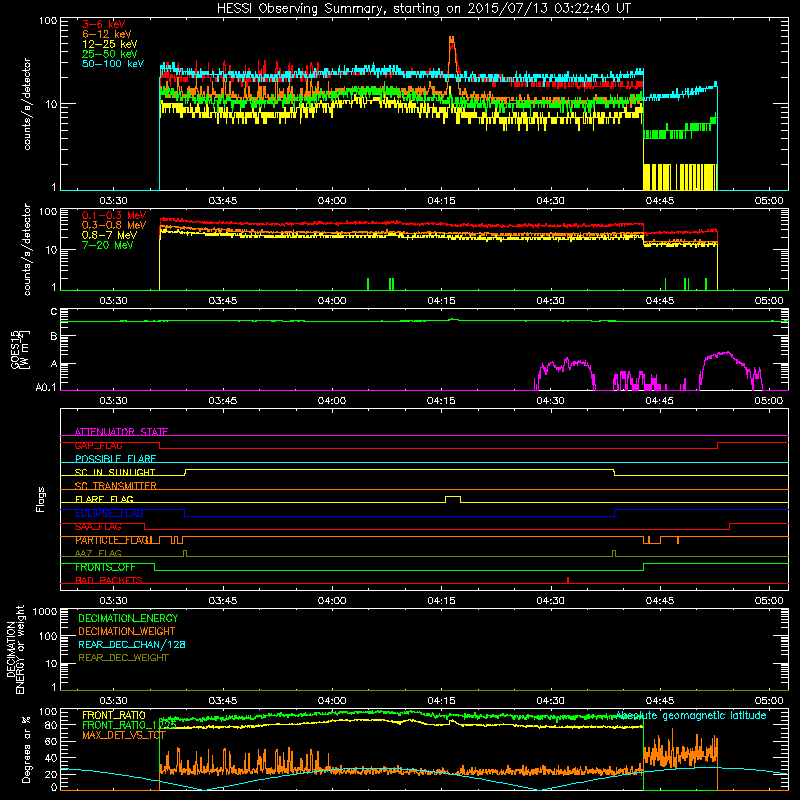
Task: Select the SC_IN_SUNLIGHT flag label
Action: pyautogui.click(x=115, y=472)
